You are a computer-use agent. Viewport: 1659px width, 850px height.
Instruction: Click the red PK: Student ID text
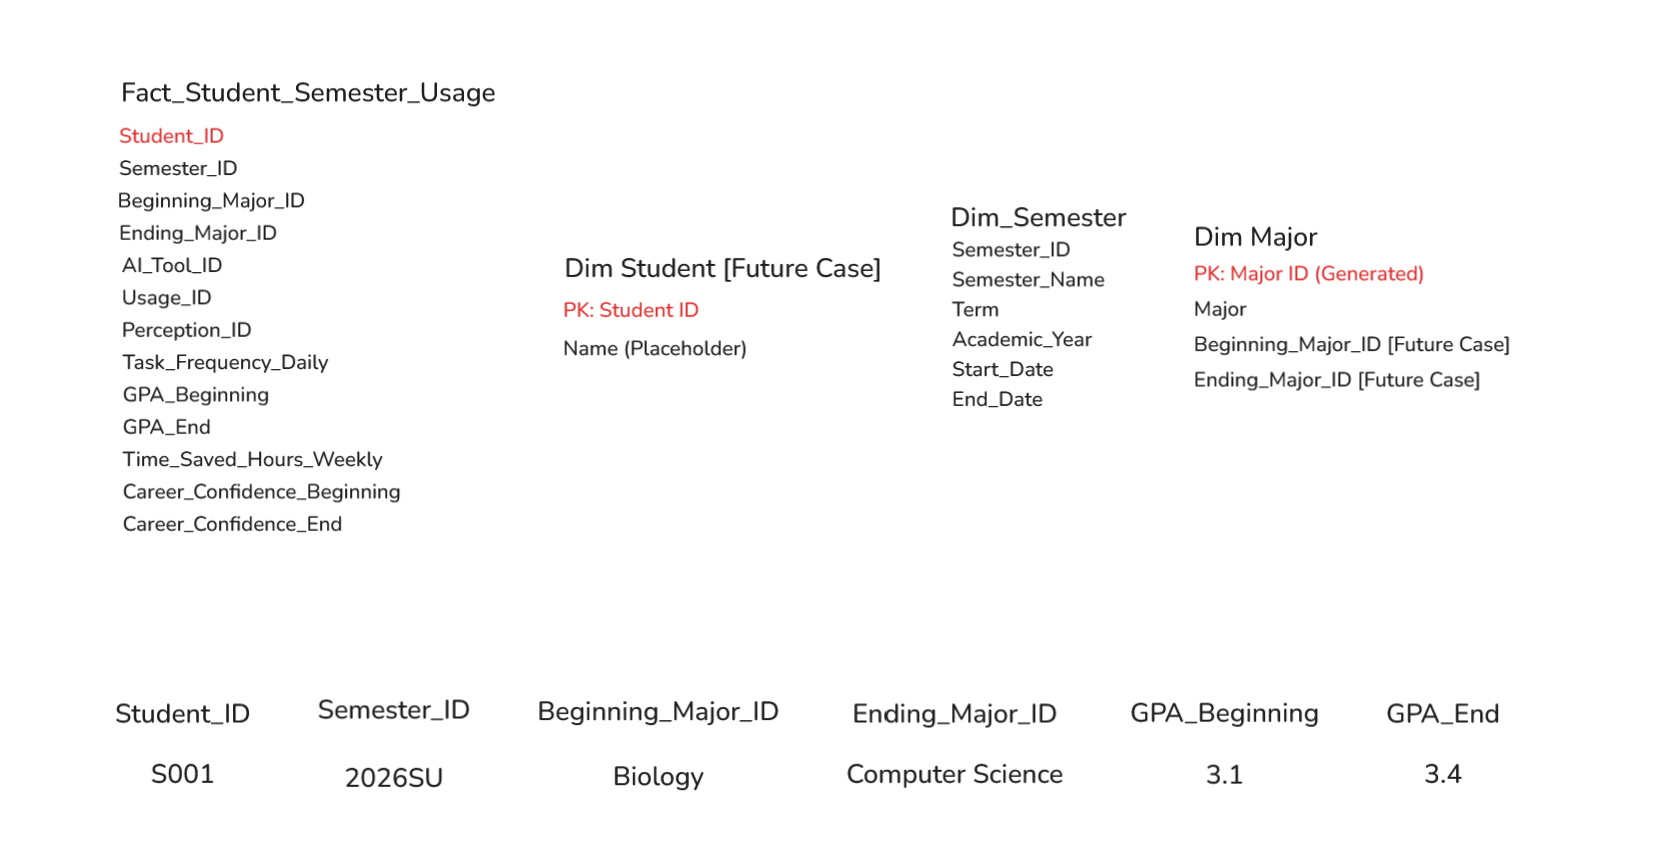click(630, 310)
